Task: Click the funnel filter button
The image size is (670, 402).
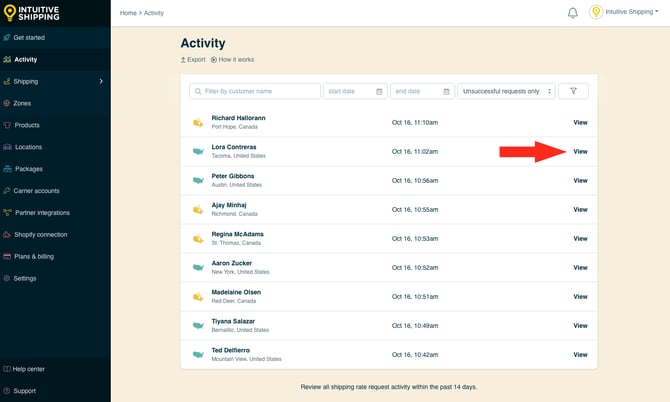Action: (x=573, y=91)
